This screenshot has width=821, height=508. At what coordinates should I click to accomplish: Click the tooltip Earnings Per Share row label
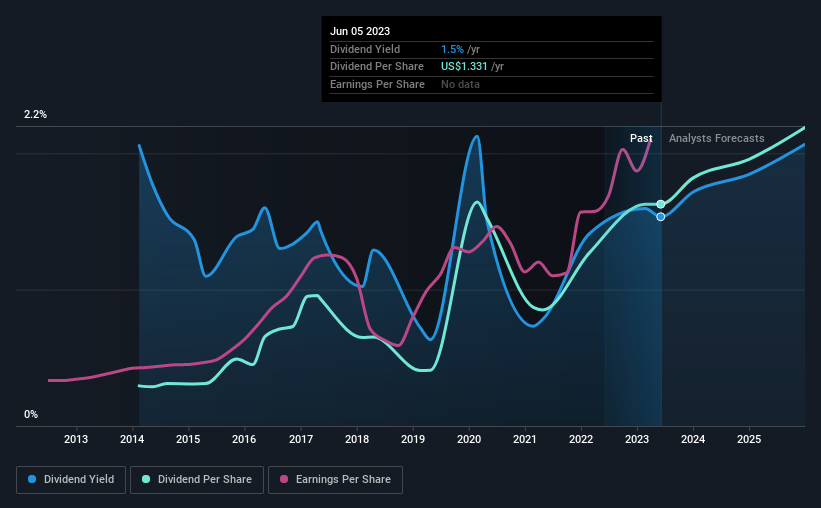click(x=378, y=84)
